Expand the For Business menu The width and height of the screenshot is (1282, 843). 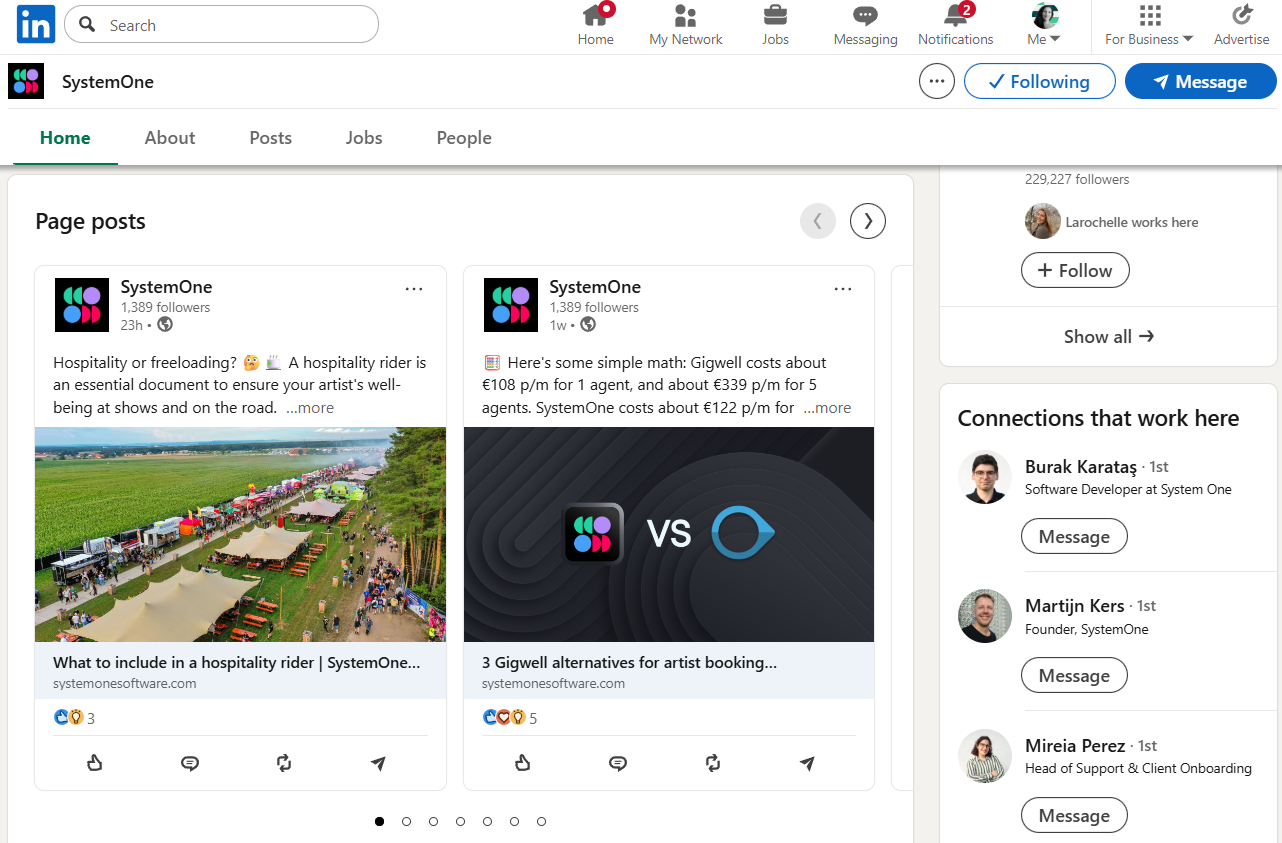point(1149,25)
